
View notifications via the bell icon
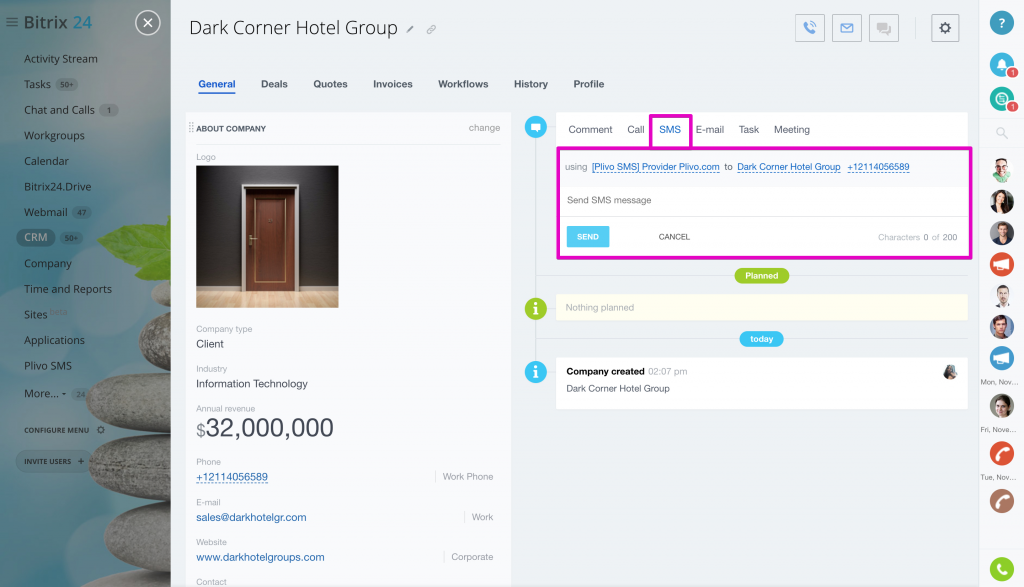tap(1002, 64)
